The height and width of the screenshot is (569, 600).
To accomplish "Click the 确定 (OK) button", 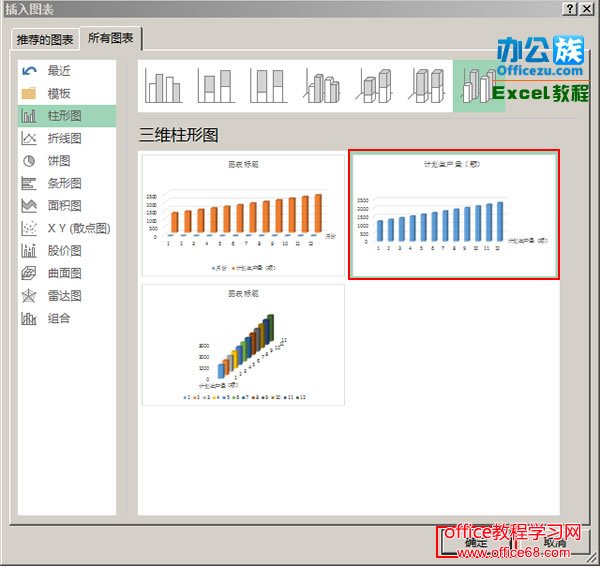I will 476,542.
